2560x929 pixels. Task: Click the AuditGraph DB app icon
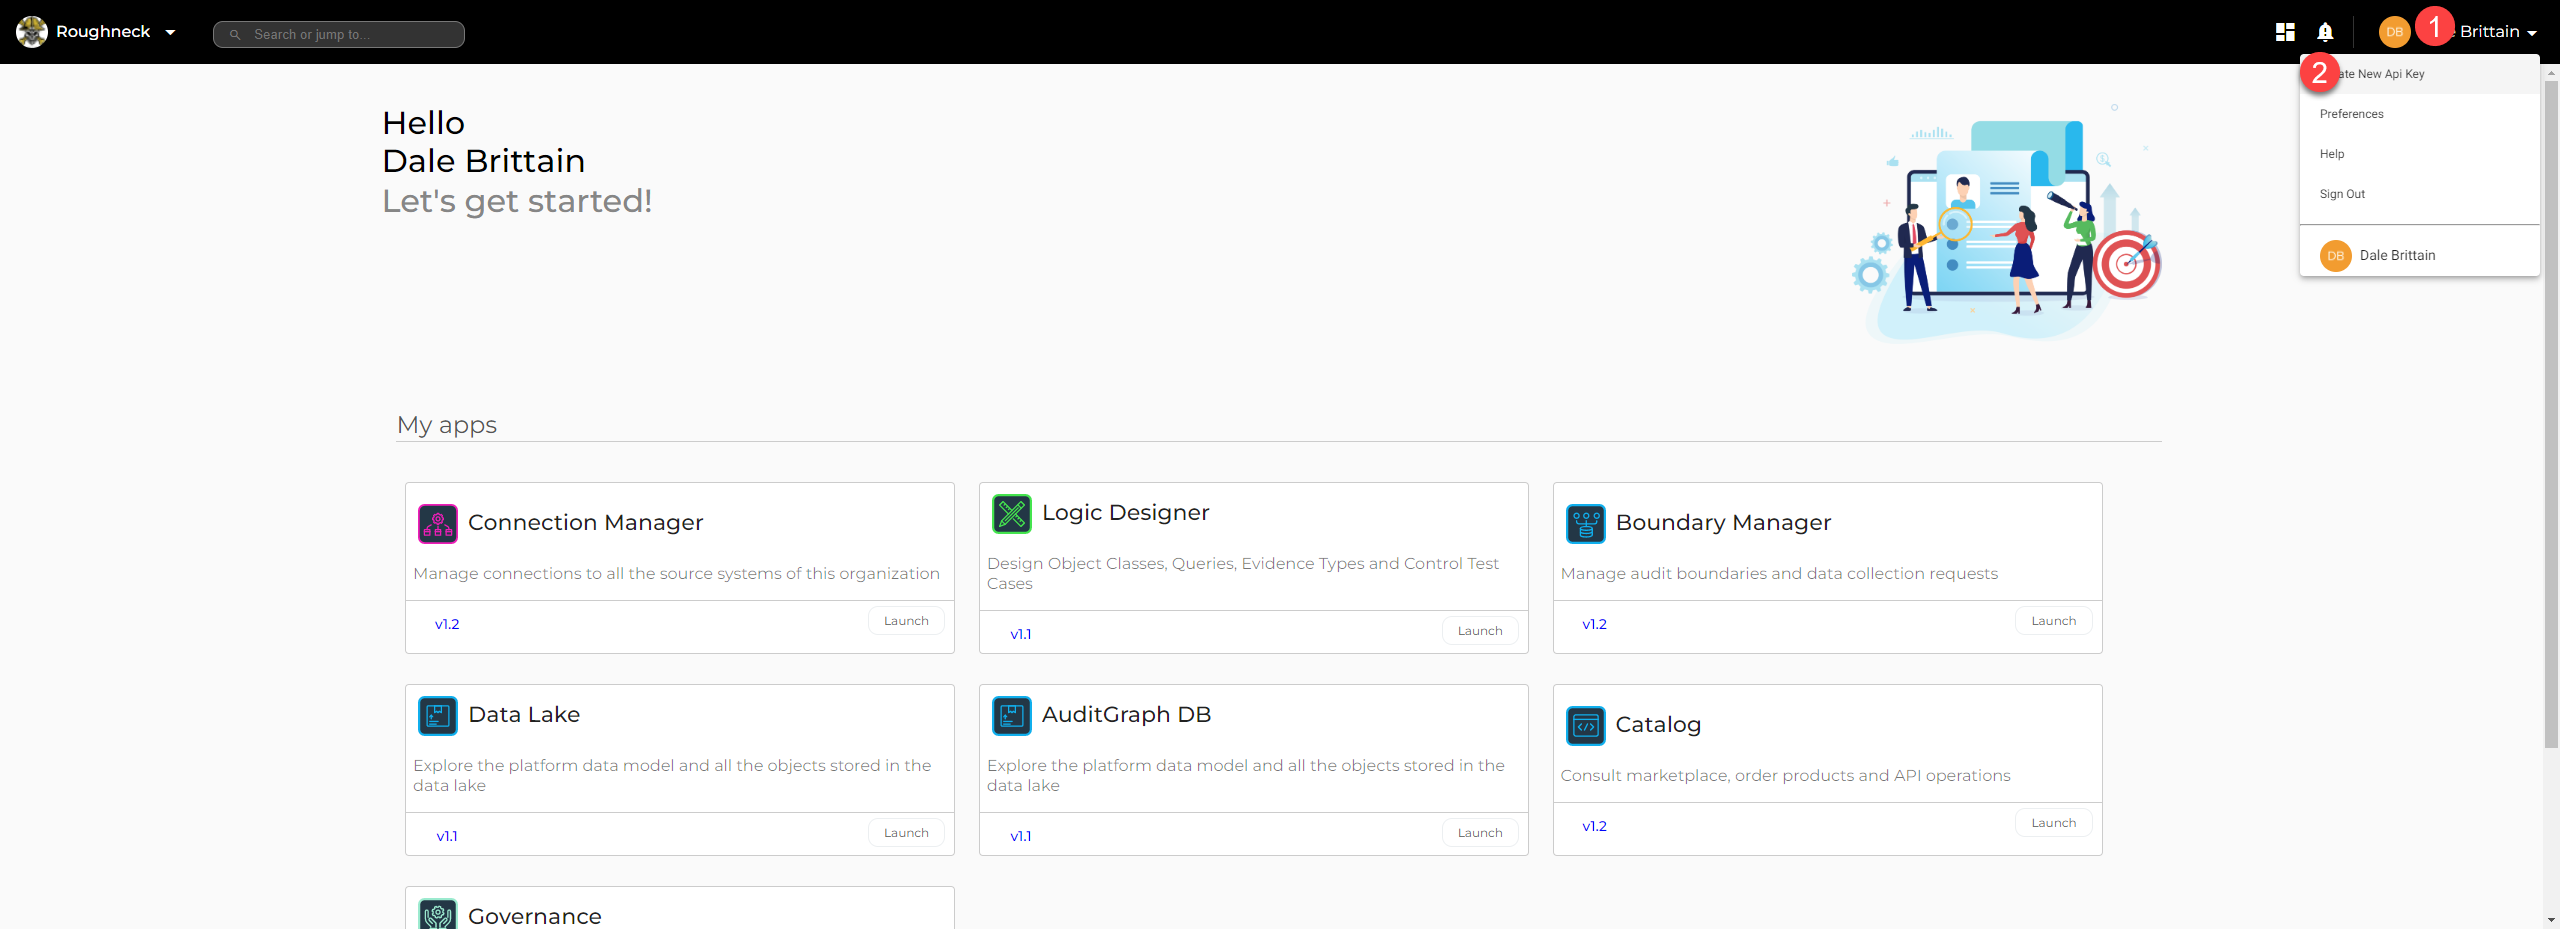point(1011,716)
